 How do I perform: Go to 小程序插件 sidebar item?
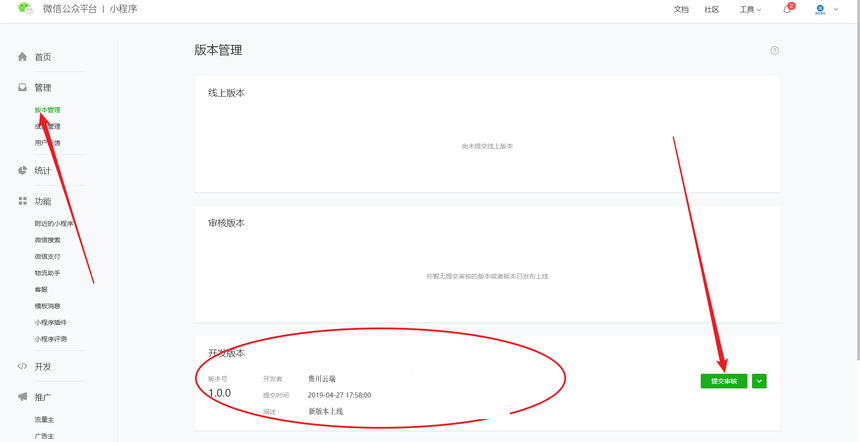pyautogui.click(x=51, y=322)
